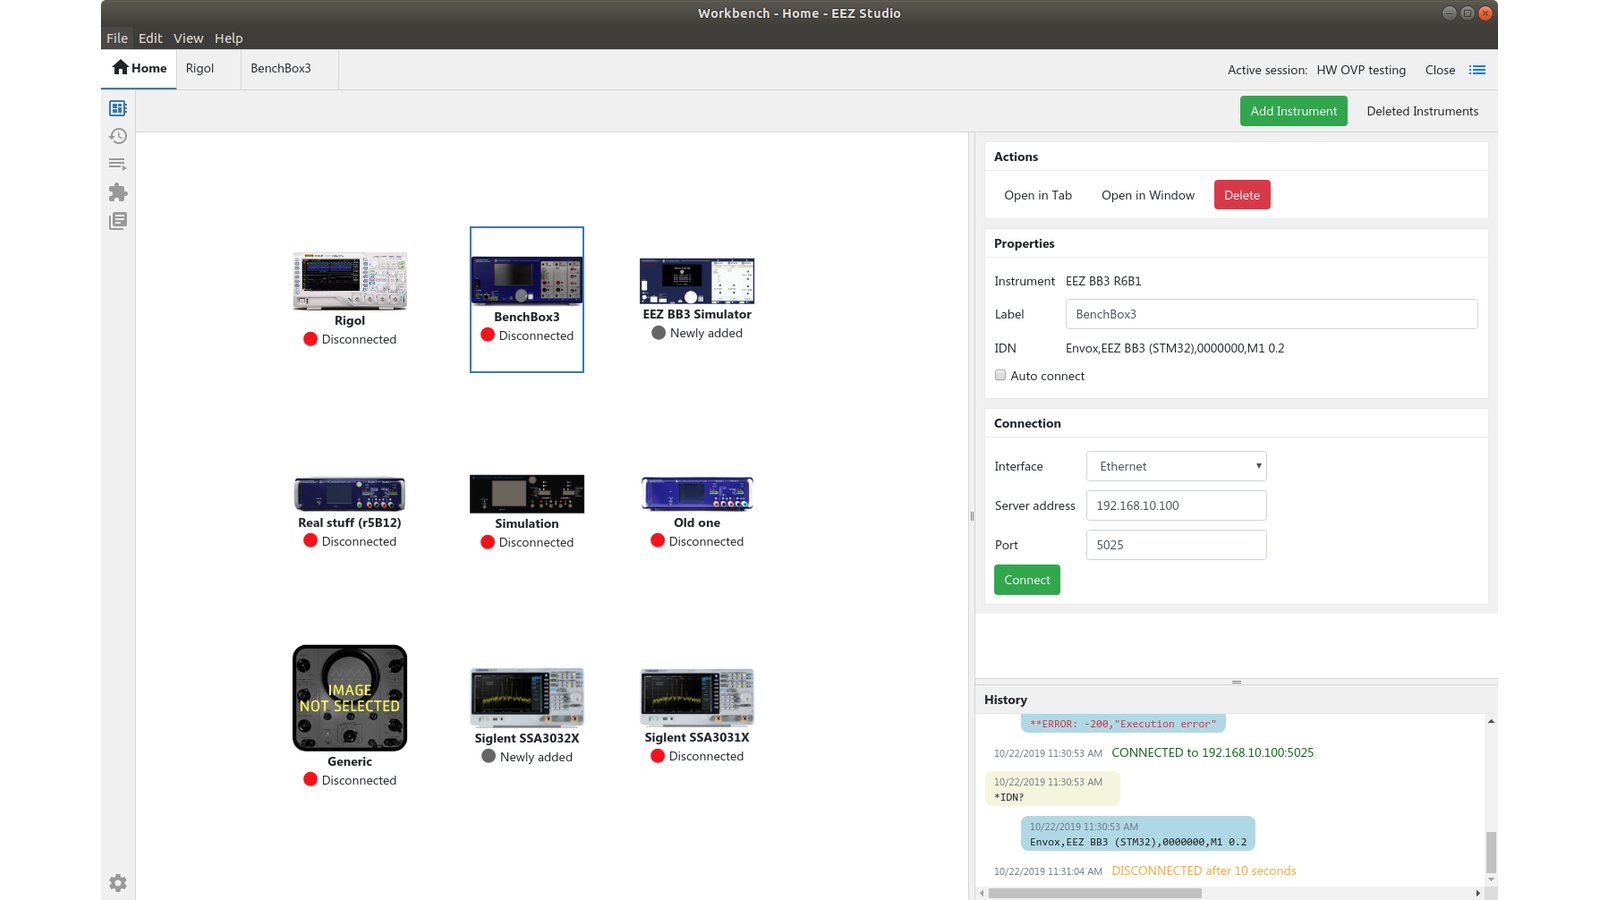Select the Generic instrument with no image
Viewport: 1600px width, 900px height.
tap(350, 716)
